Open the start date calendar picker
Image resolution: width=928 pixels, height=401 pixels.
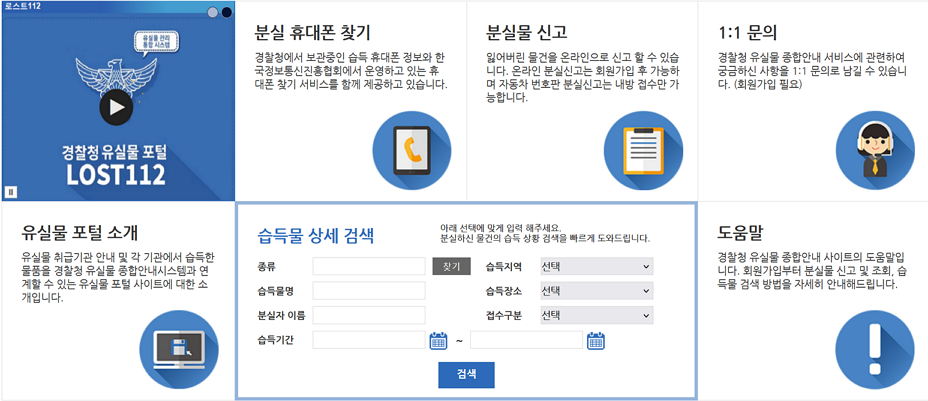pyautogui.click(x=437, y=341)
